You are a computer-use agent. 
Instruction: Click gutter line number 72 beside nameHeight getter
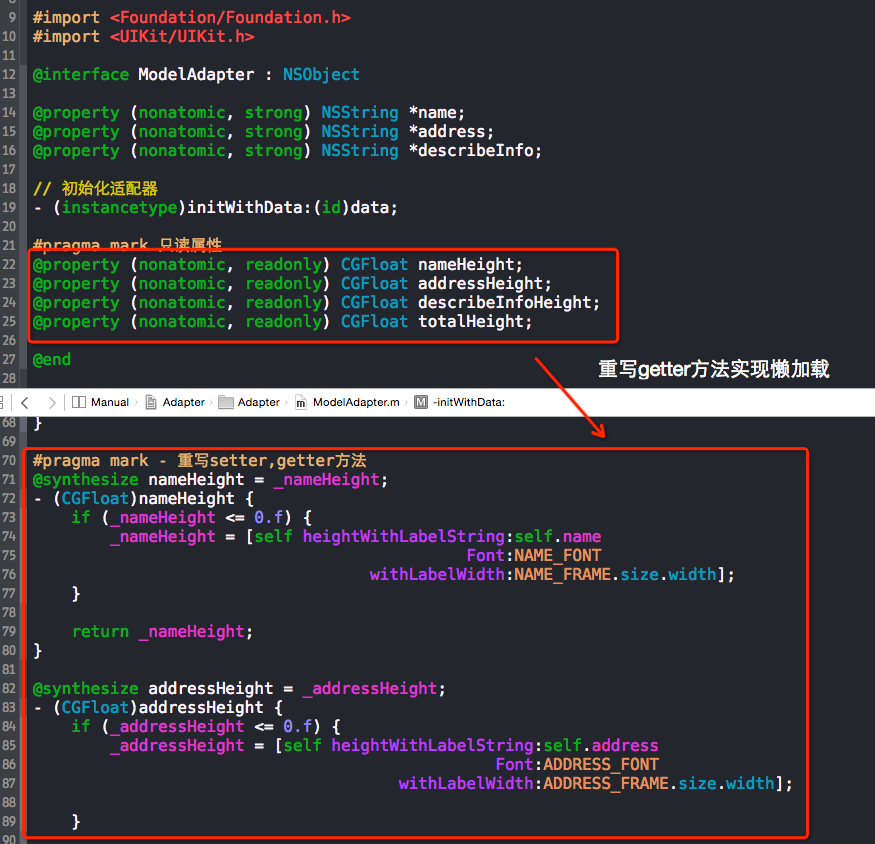click(9, 498)
